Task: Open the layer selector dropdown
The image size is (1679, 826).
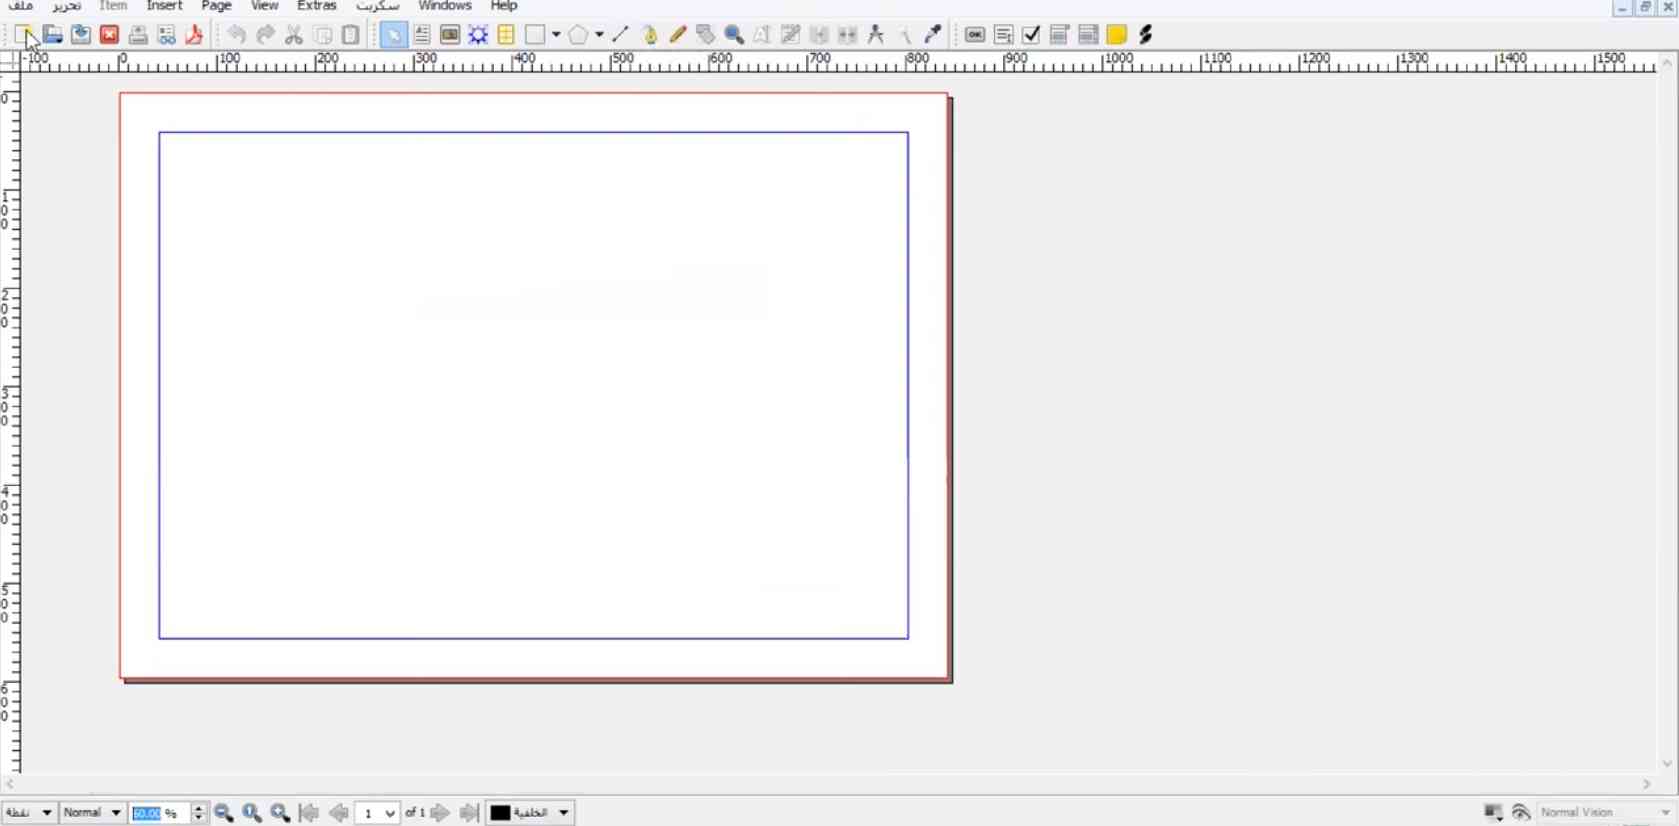Action: tap(530, 813)
